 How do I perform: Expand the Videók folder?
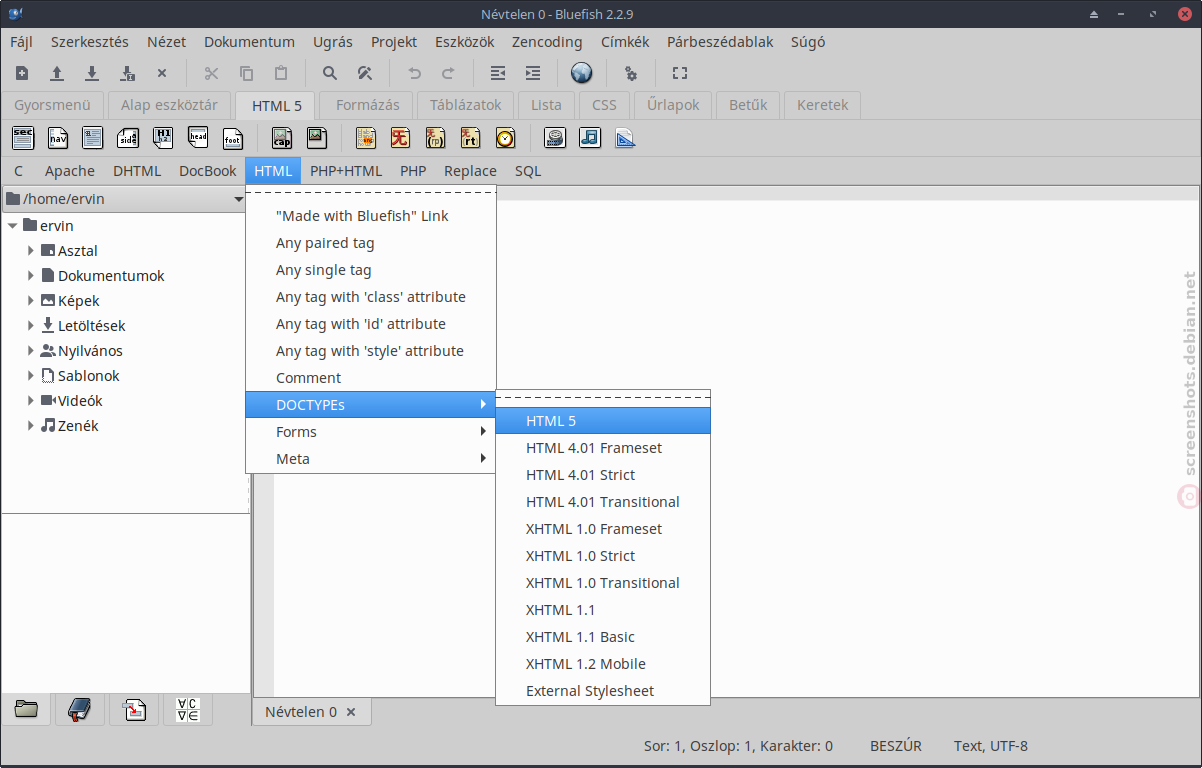(31, 401)
